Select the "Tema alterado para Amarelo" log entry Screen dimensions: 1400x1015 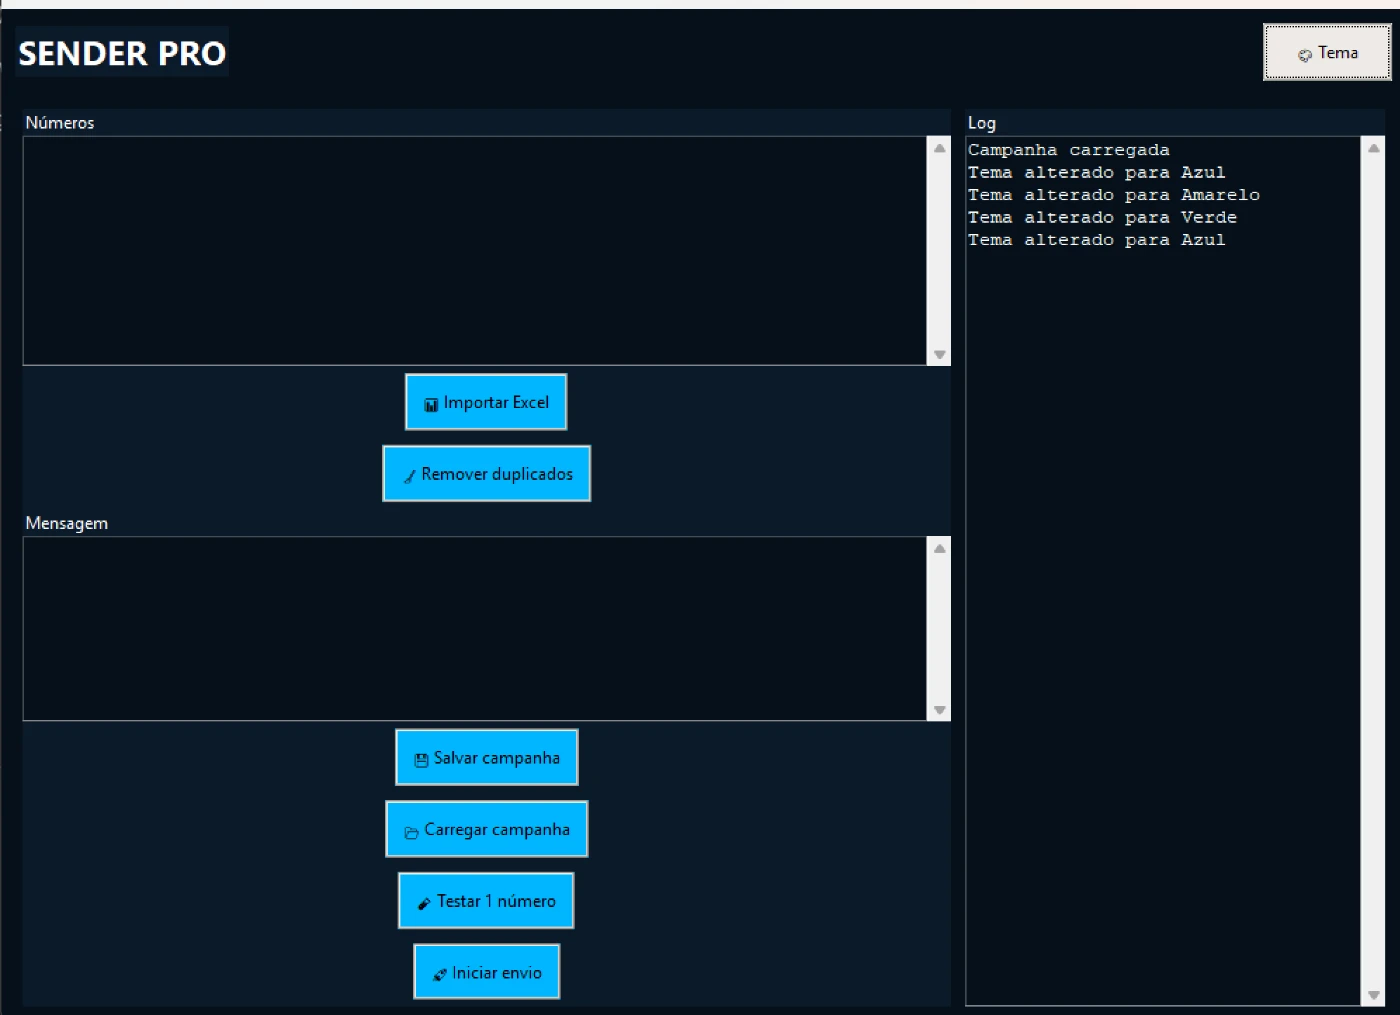pos(1113,195)
